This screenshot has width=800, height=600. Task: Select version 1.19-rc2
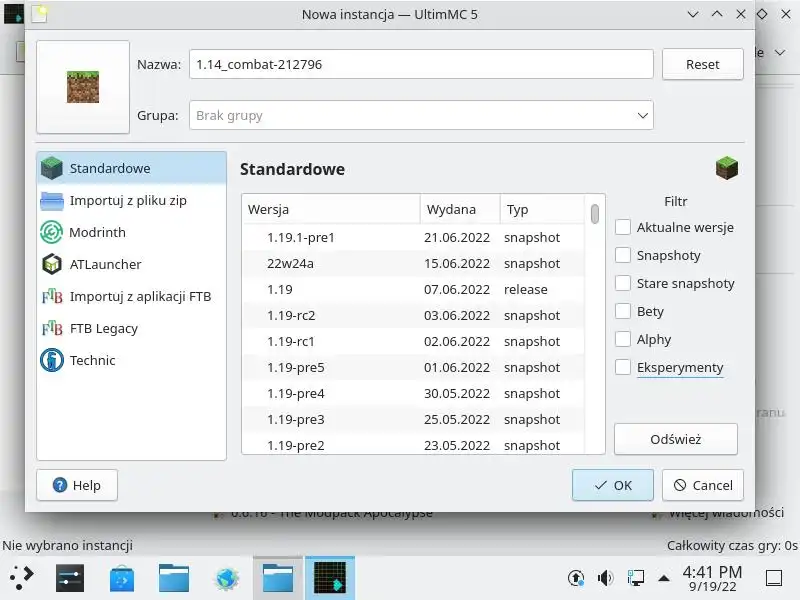413,315
